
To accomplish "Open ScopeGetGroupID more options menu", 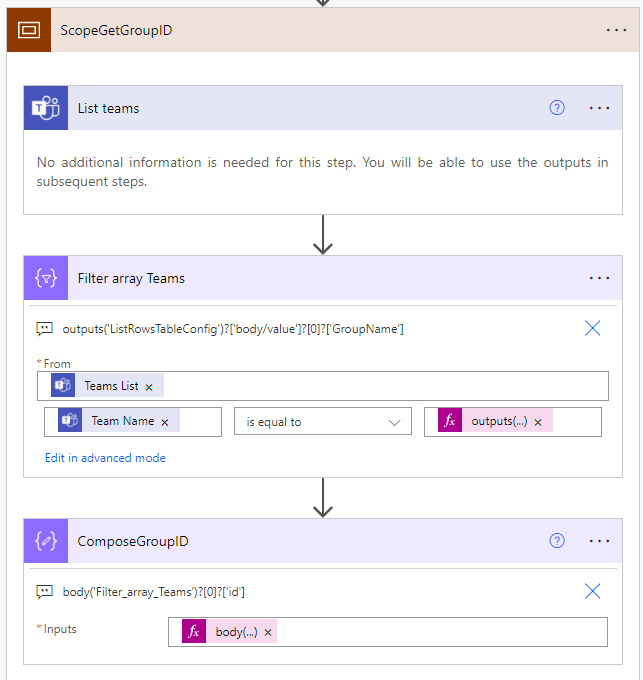I will [x=616, y=30].
